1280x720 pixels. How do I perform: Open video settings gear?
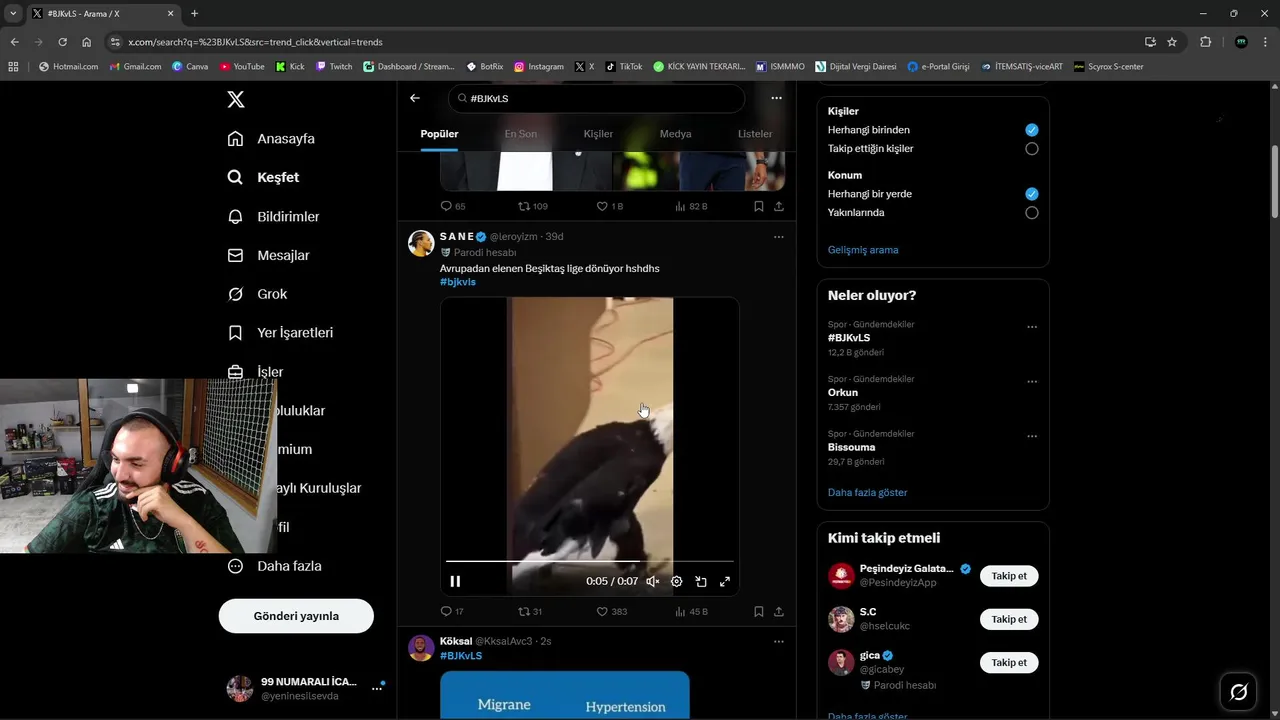pos(677,581)
